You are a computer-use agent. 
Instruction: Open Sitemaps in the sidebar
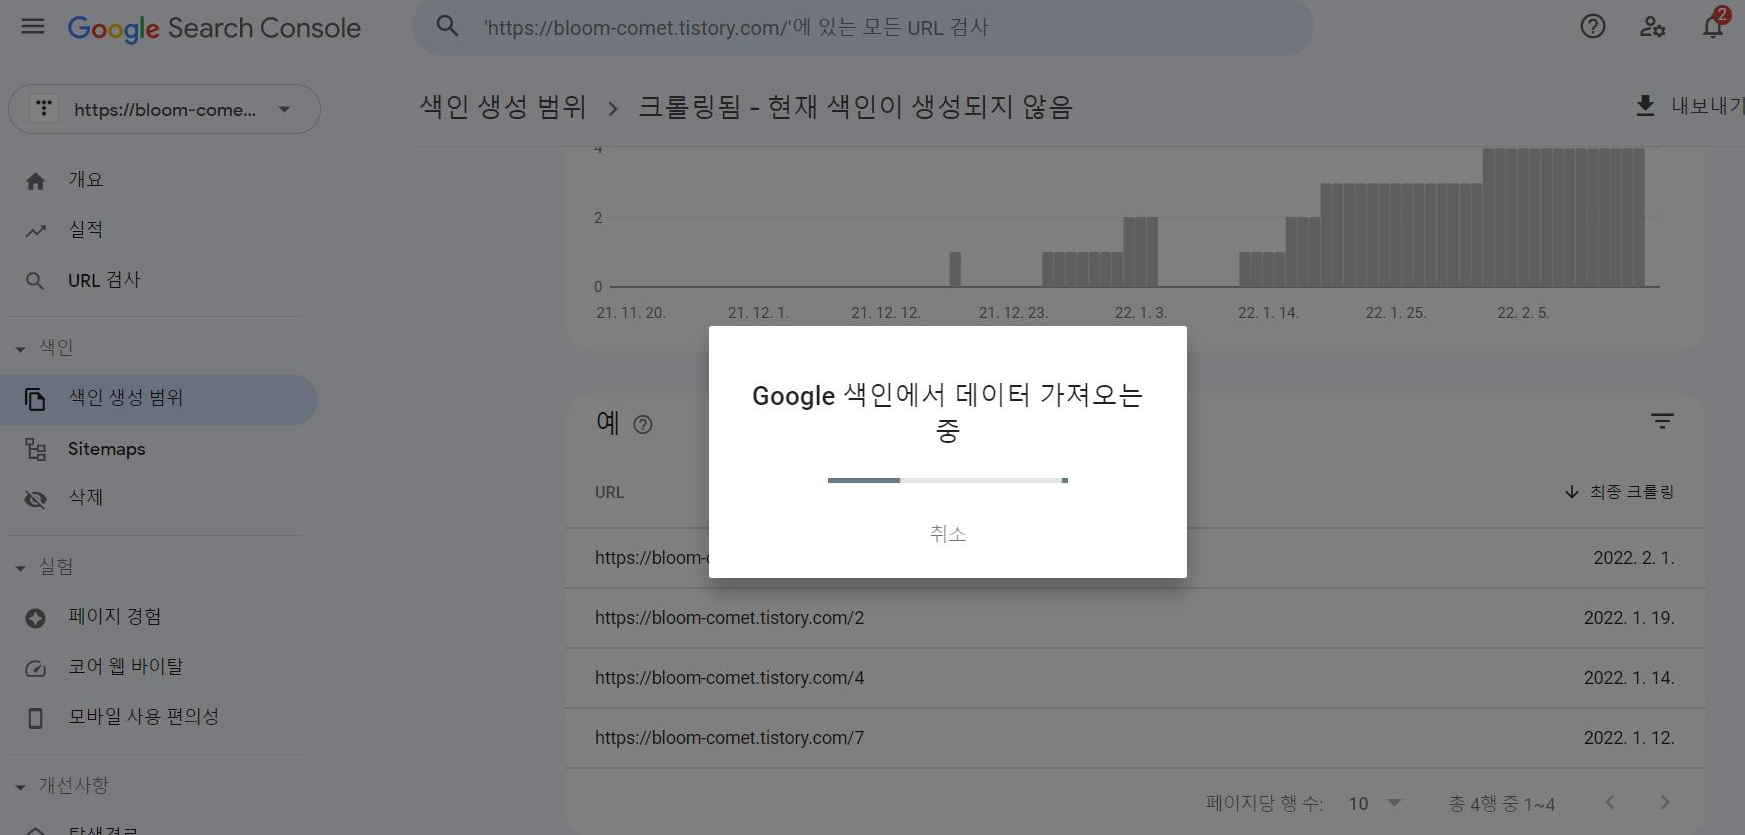[160, 449]
